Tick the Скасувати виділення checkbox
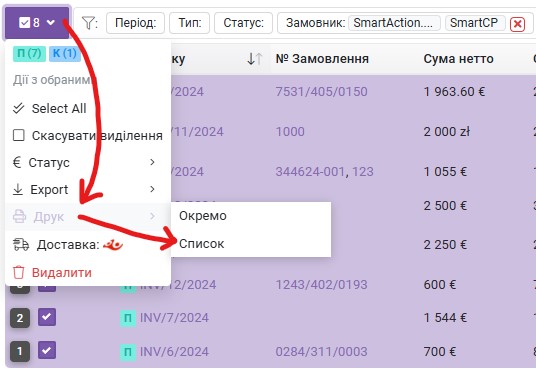The width and height of the screenshot is (536, 375). tap(18, 135)
